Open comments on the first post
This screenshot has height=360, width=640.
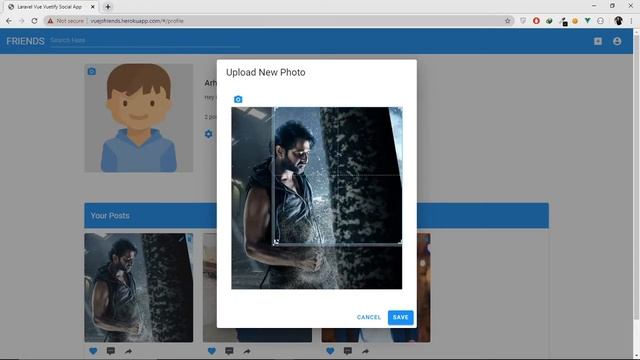coord(111,351)
